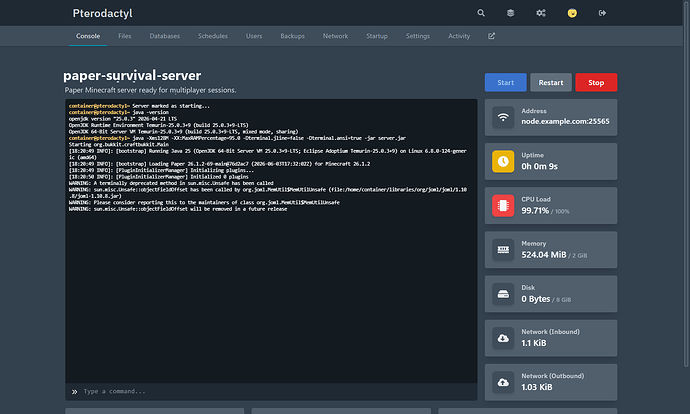The width and height of the screenshot is (690, 414).
Task: Click the Network Outbound cloud upload icon
Action: pyautogui.click(x=503, y=382)
